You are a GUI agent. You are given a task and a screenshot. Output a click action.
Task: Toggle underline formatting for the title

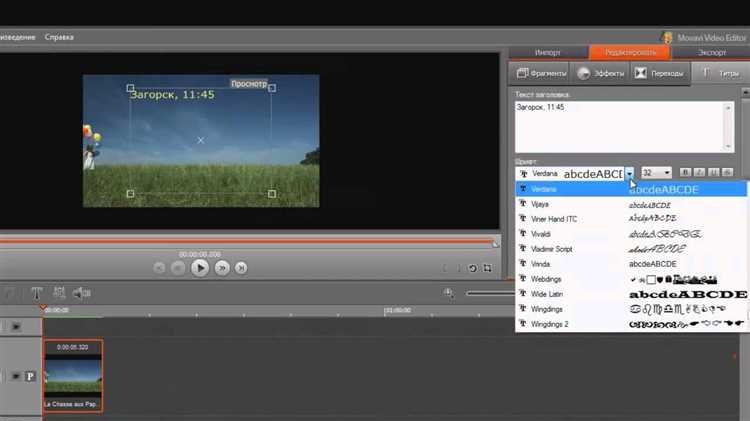tap(714, 172)
